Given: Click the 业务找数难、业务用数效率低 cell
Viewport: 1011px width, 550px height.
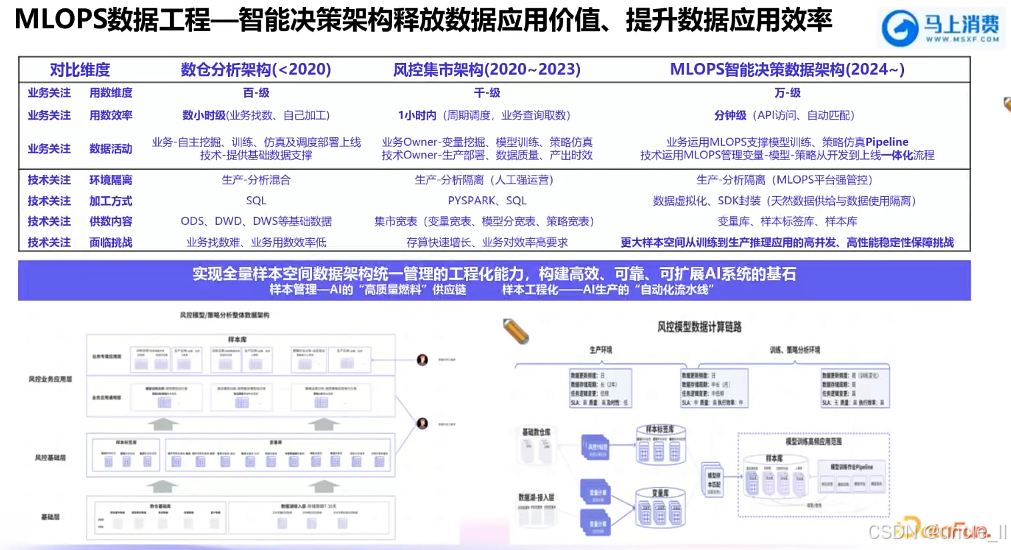Looking at the screenshot, I should pyautogui.click(x=256, y=242).
